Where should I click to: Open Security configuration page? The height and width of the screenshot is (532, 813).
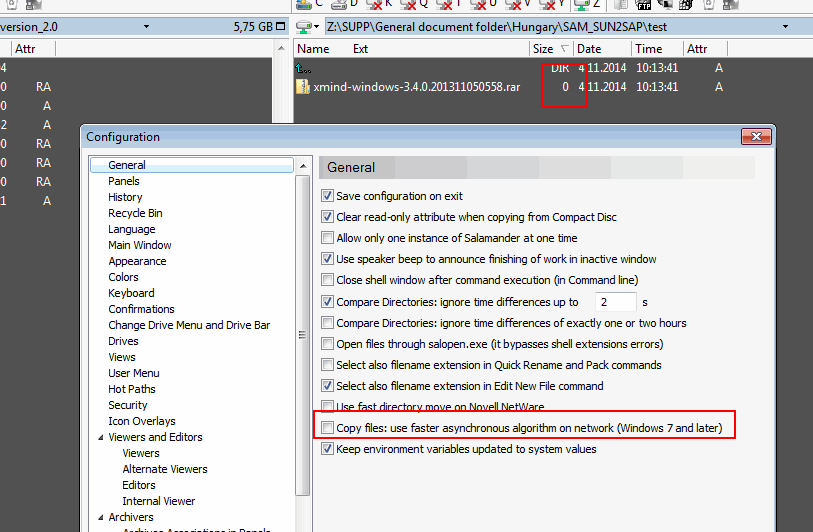tap(128, 405)
